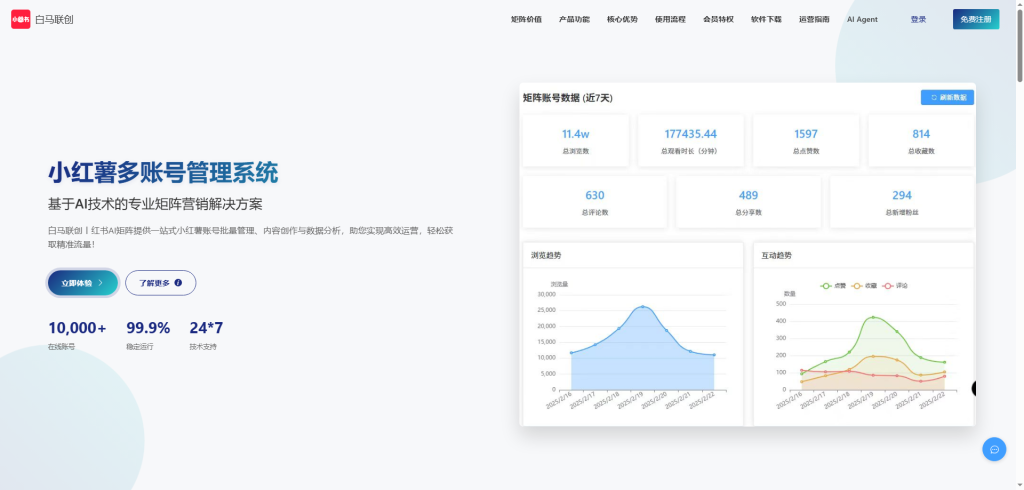The height and width of the screenshot is (490, 1024).
Task: Click the refresh icon in 刷新数据
Action: pyautogui.click(x=934, y=97)
